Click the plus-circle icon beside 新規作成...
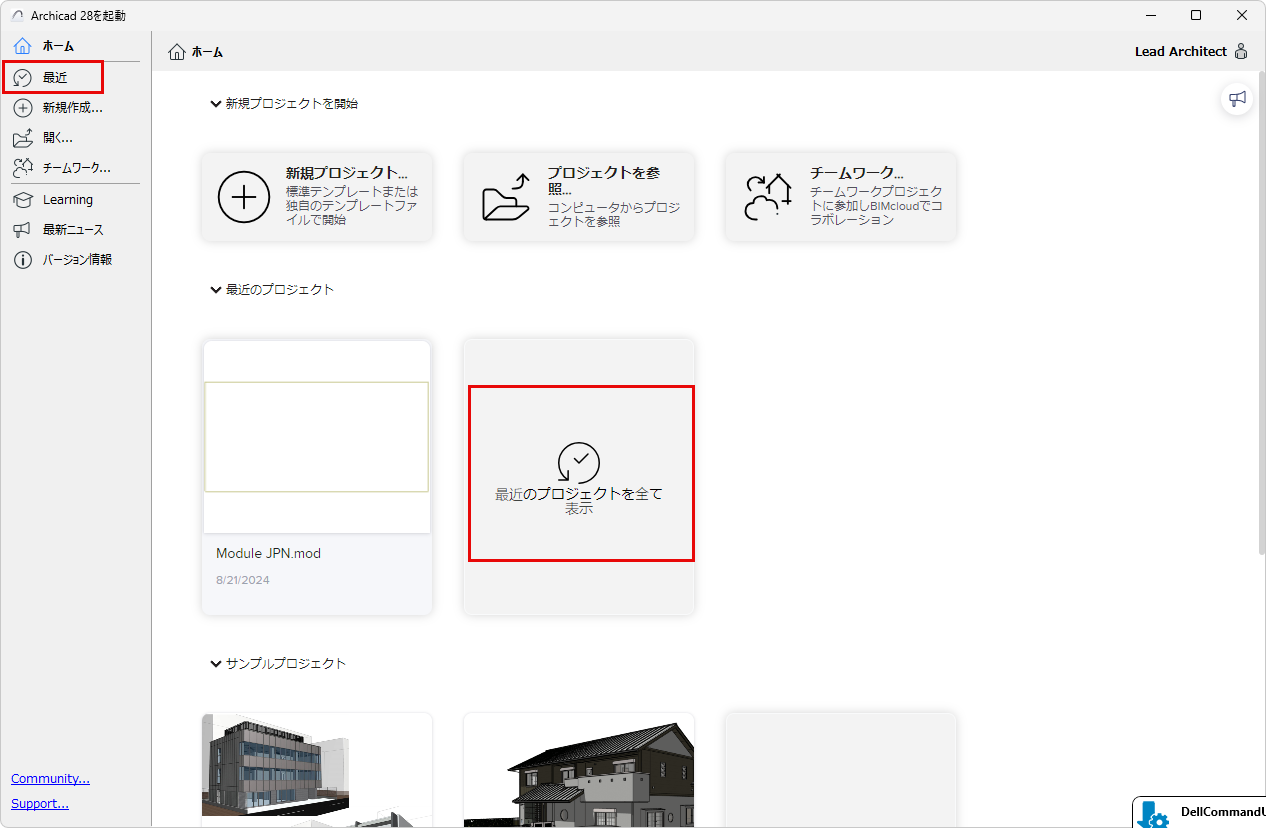This screenshot has width=1266, height=828. pyautogui.click(x=23, y=108)
